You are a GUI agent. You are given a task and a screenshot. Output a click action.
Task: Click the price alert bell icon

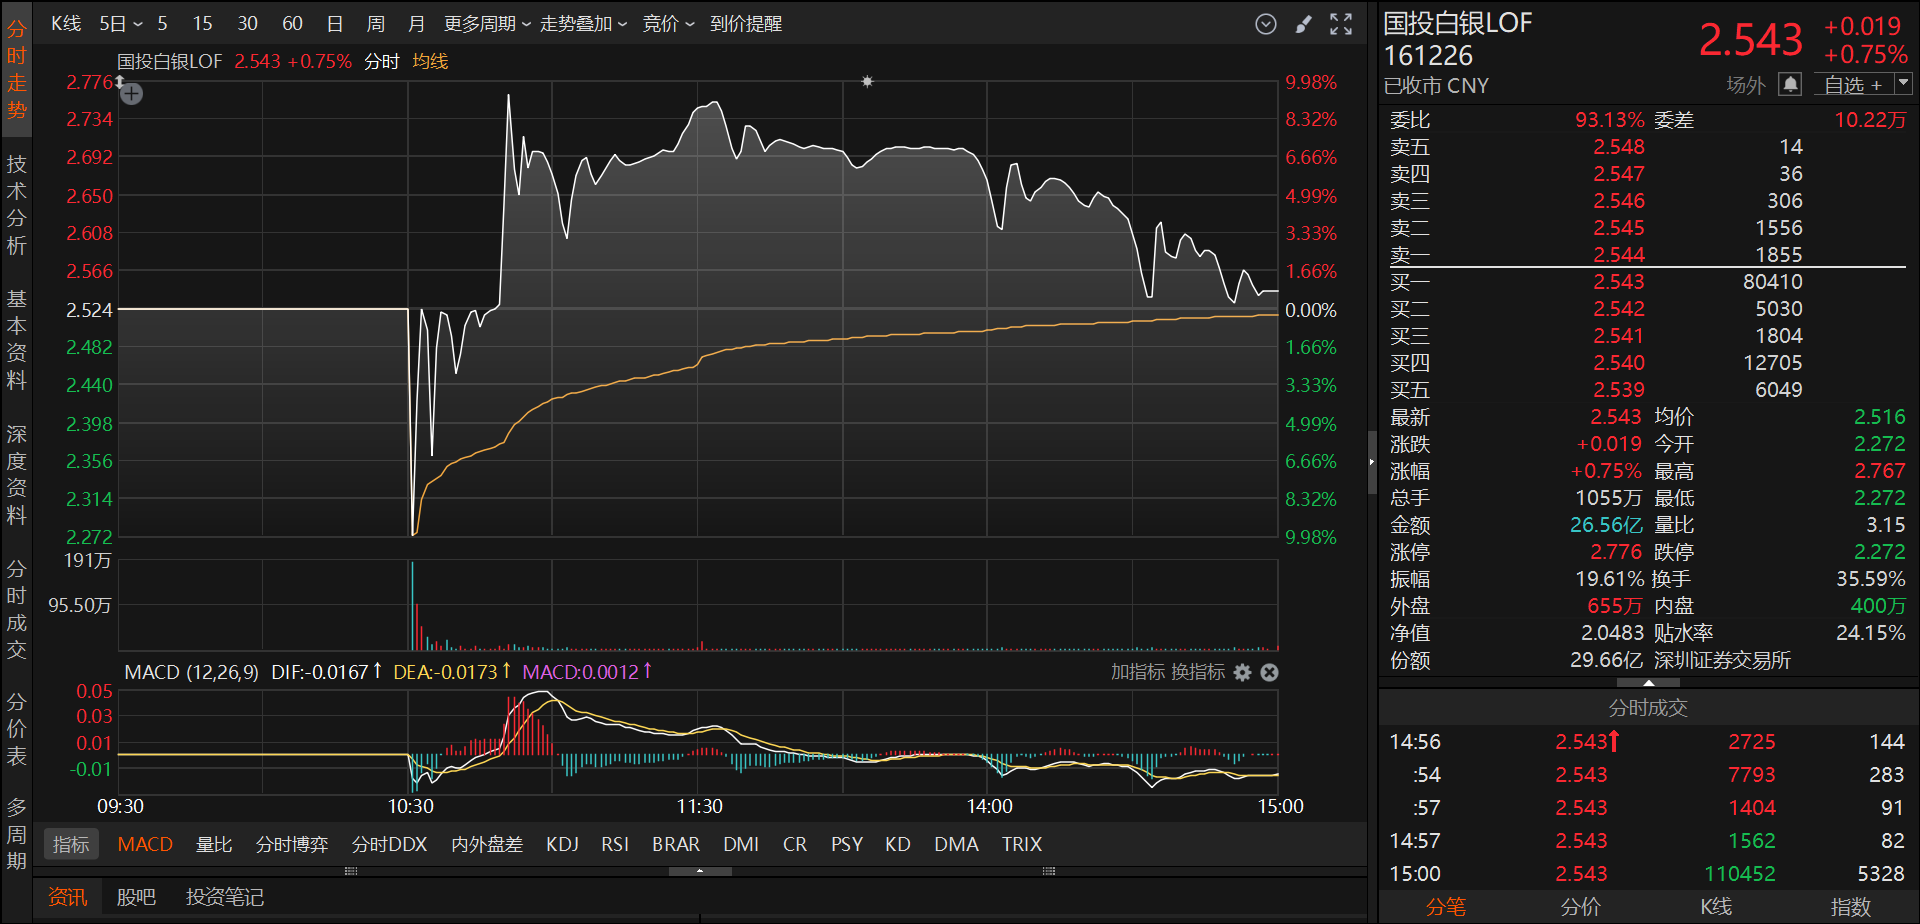click(1790, 85)
